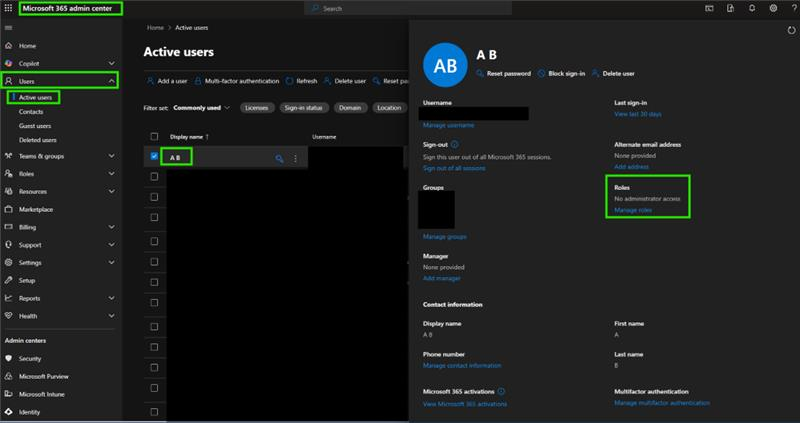
Task: Expand the Settings menu chevron
Action: (x=111, y=263)
